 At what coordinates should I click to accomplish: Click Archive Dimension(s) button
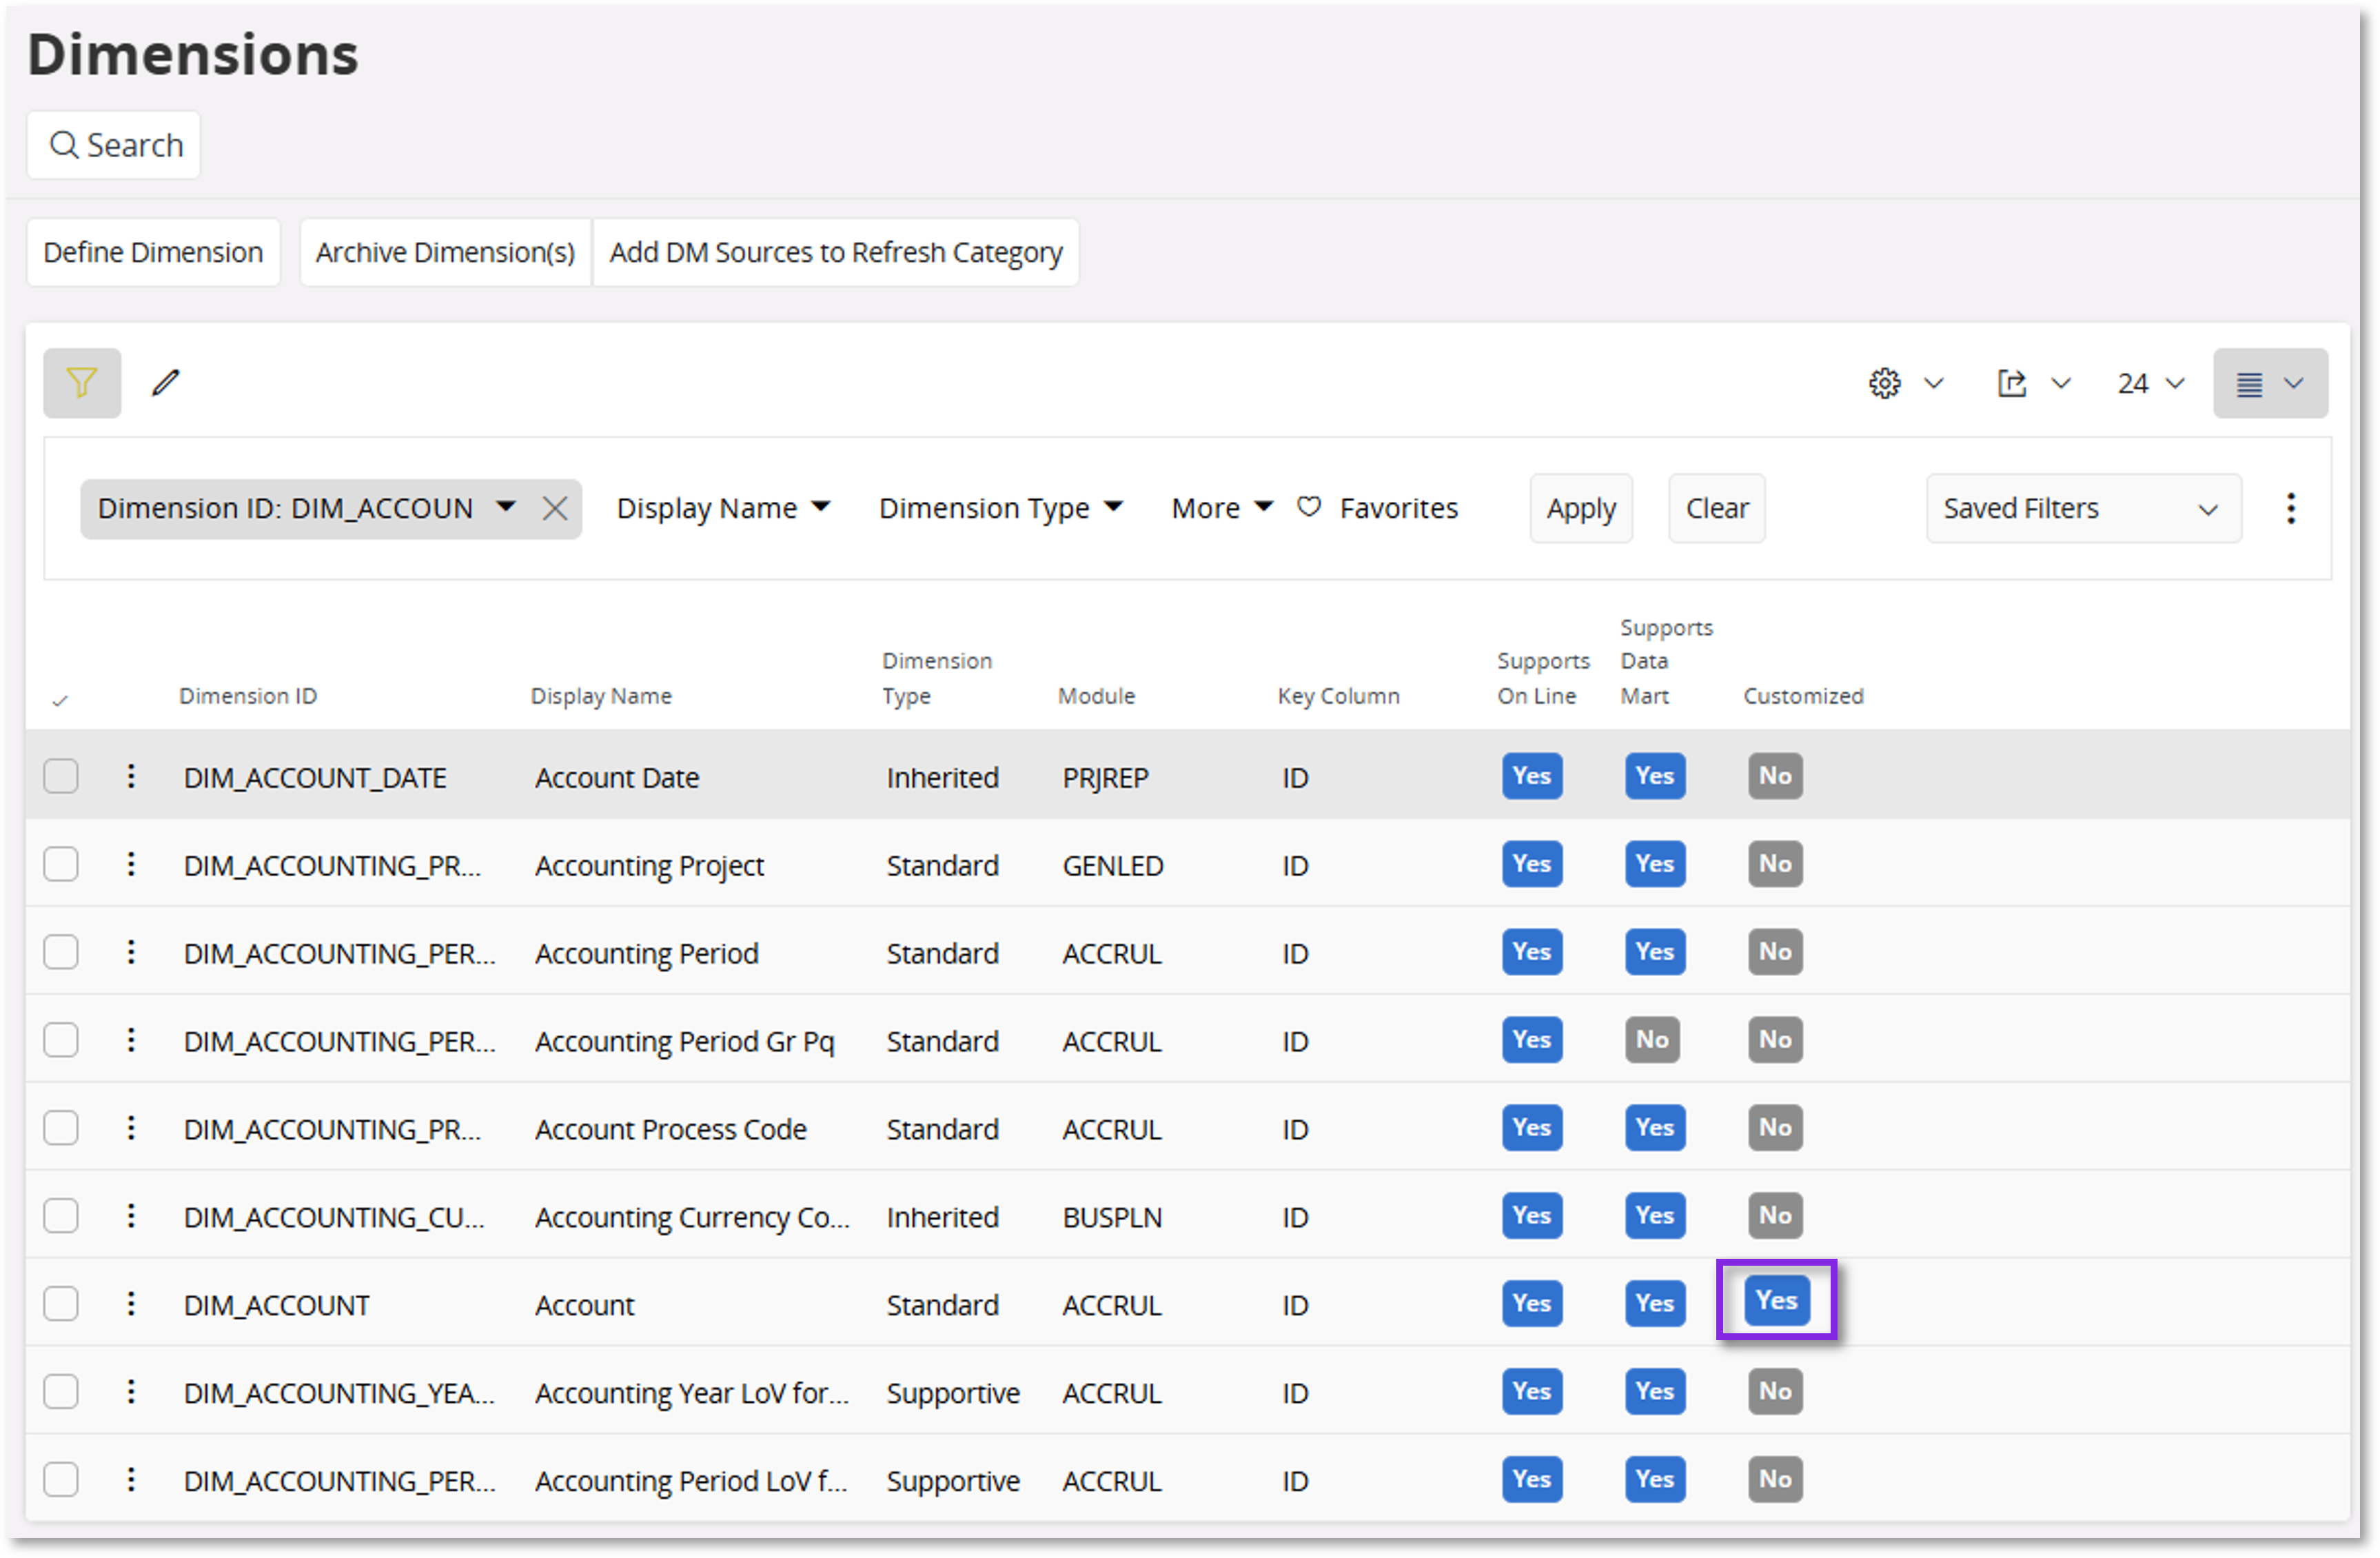445,253
